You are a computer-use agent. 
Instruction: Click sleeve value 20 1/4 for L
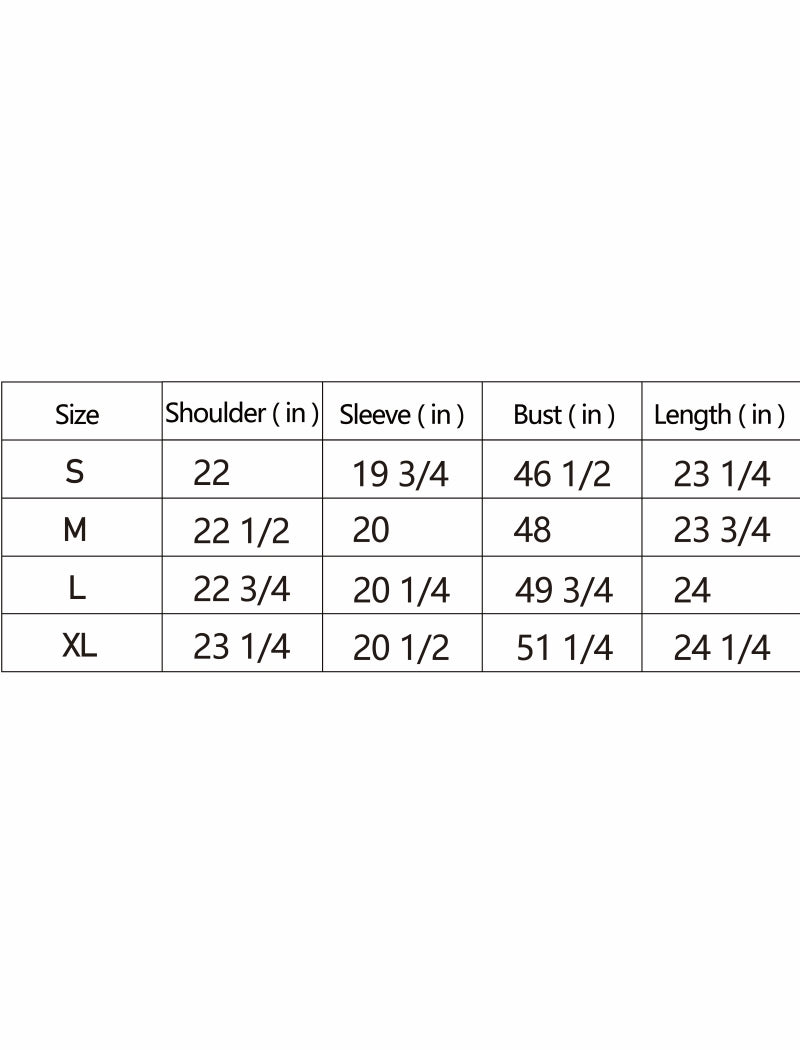pos(401,591)
